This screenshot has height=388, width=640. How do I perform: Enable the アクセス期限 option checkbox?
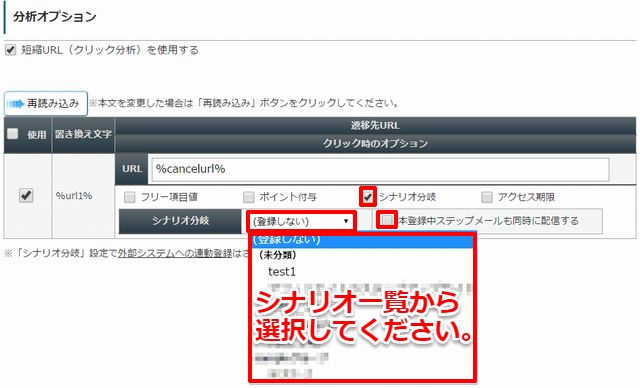click(x=487, y=197)
